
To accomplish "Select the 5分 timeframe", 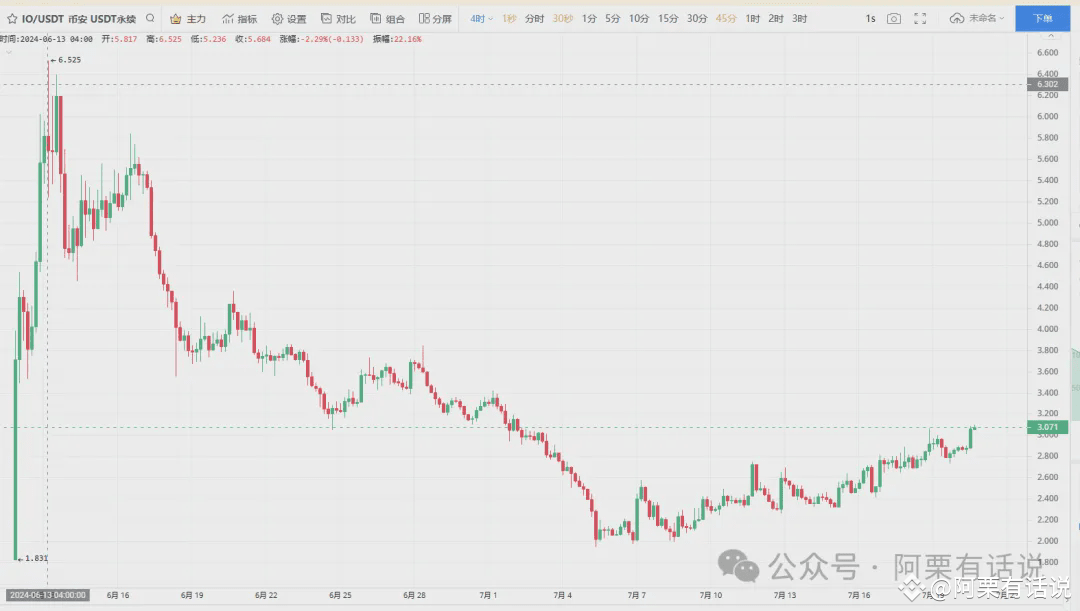I will point(612,19).
